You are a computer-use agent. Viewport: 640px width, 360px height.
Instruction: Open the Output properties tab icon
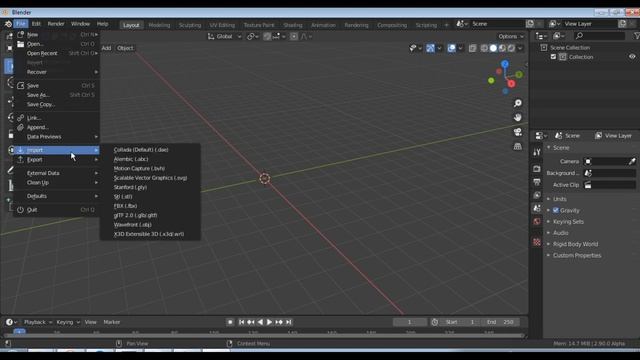tap(537, 182)
